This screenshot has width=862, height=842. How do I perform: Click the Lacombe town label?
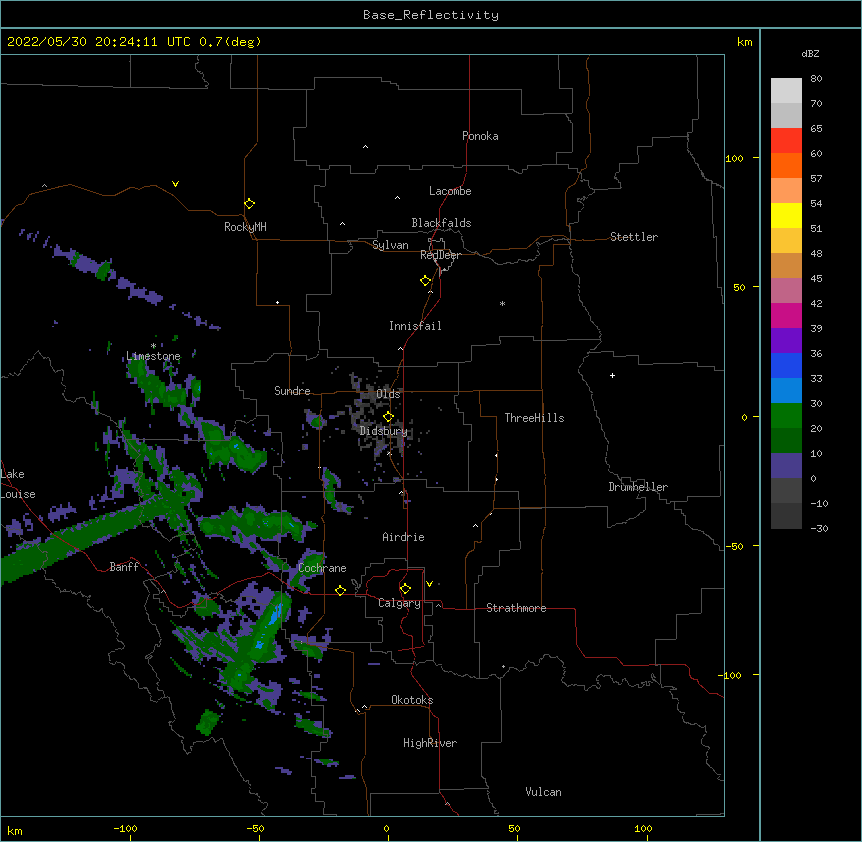pyautogui.click(x=450, y=191)
